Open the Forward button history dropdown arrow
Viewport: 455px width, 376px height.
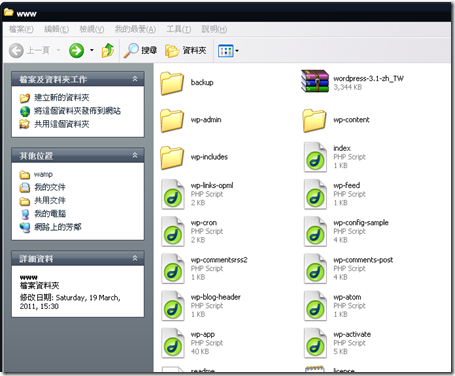point(92,51)
